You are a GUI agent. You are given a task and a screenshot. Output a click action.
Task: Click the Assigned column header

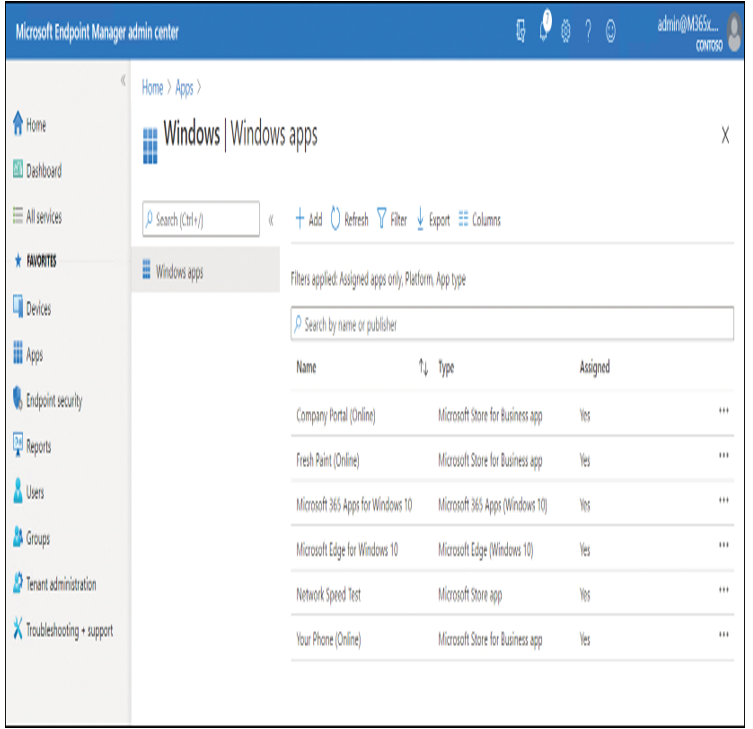tap(595, 368)
